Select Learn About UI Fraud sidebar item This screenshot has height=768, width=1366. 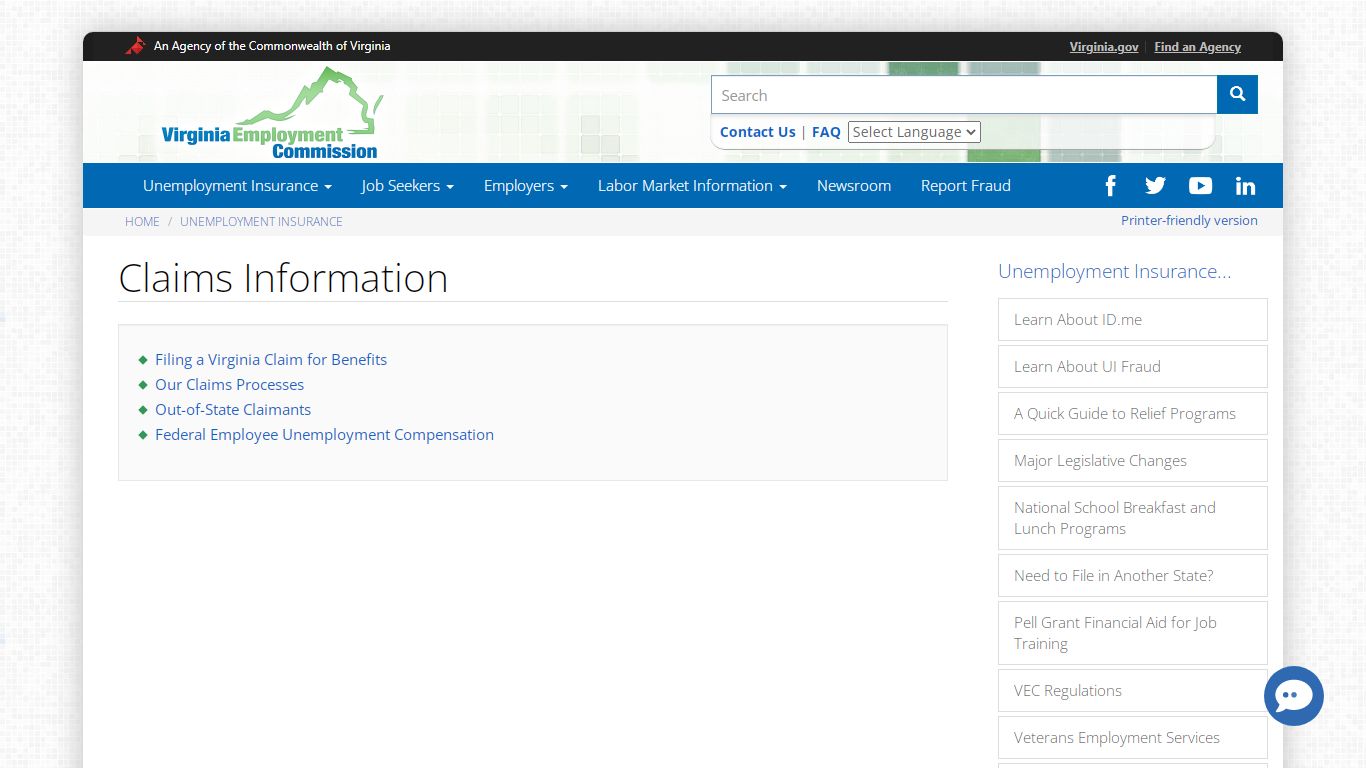coord(1133,367)
